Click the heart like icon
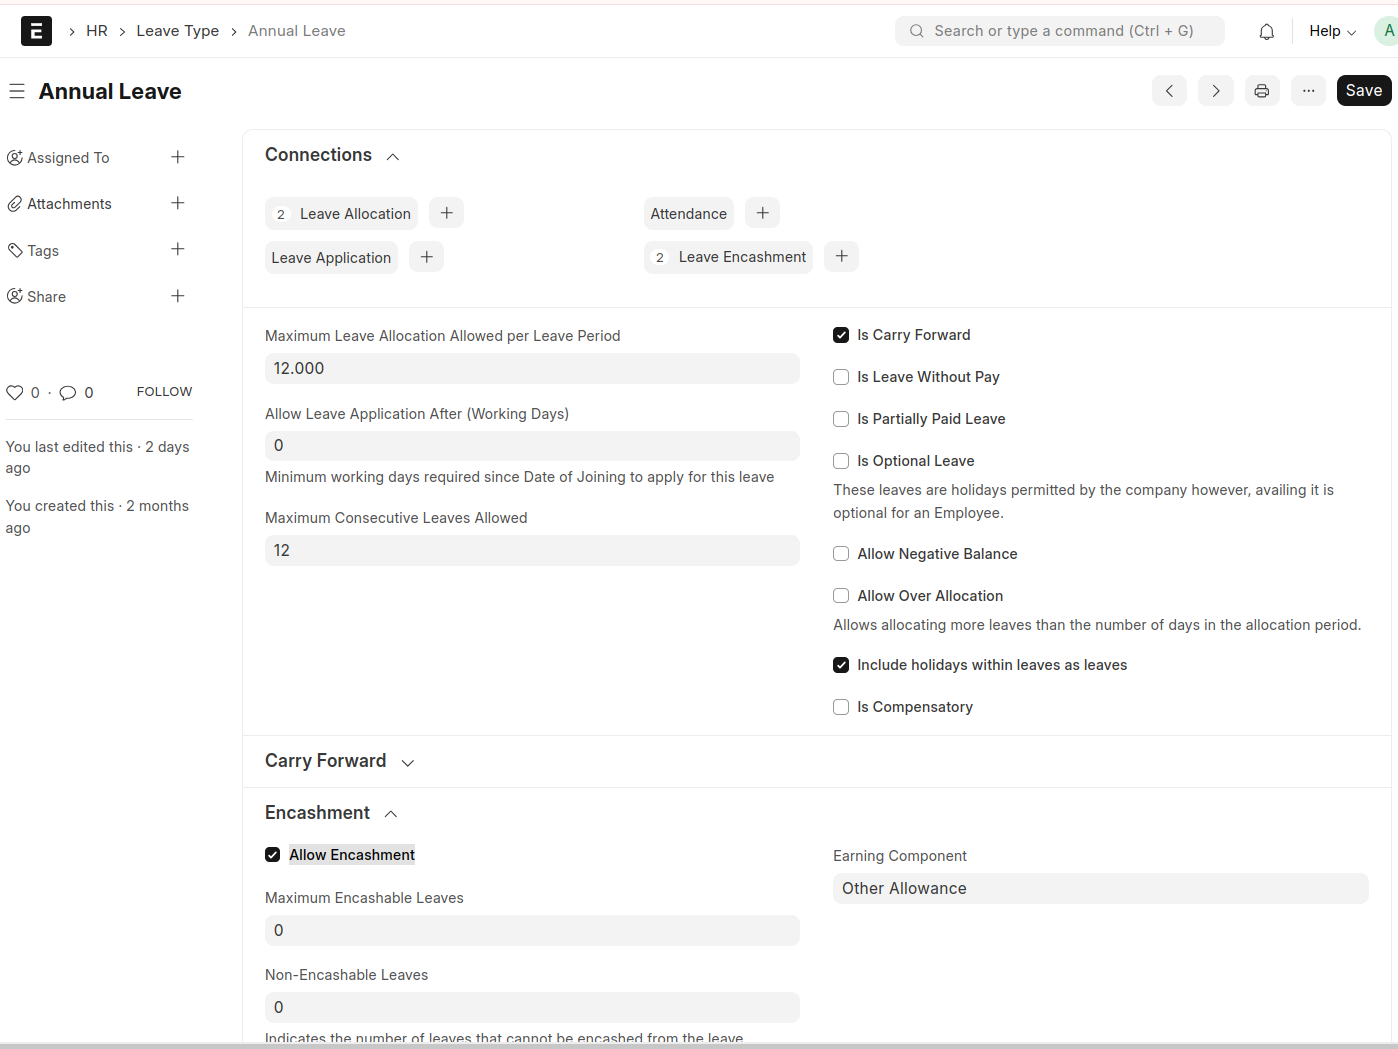 (15, 393)
